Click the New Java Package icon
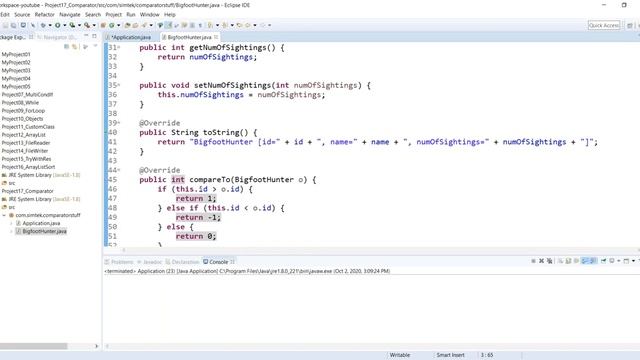 point(103,25)
